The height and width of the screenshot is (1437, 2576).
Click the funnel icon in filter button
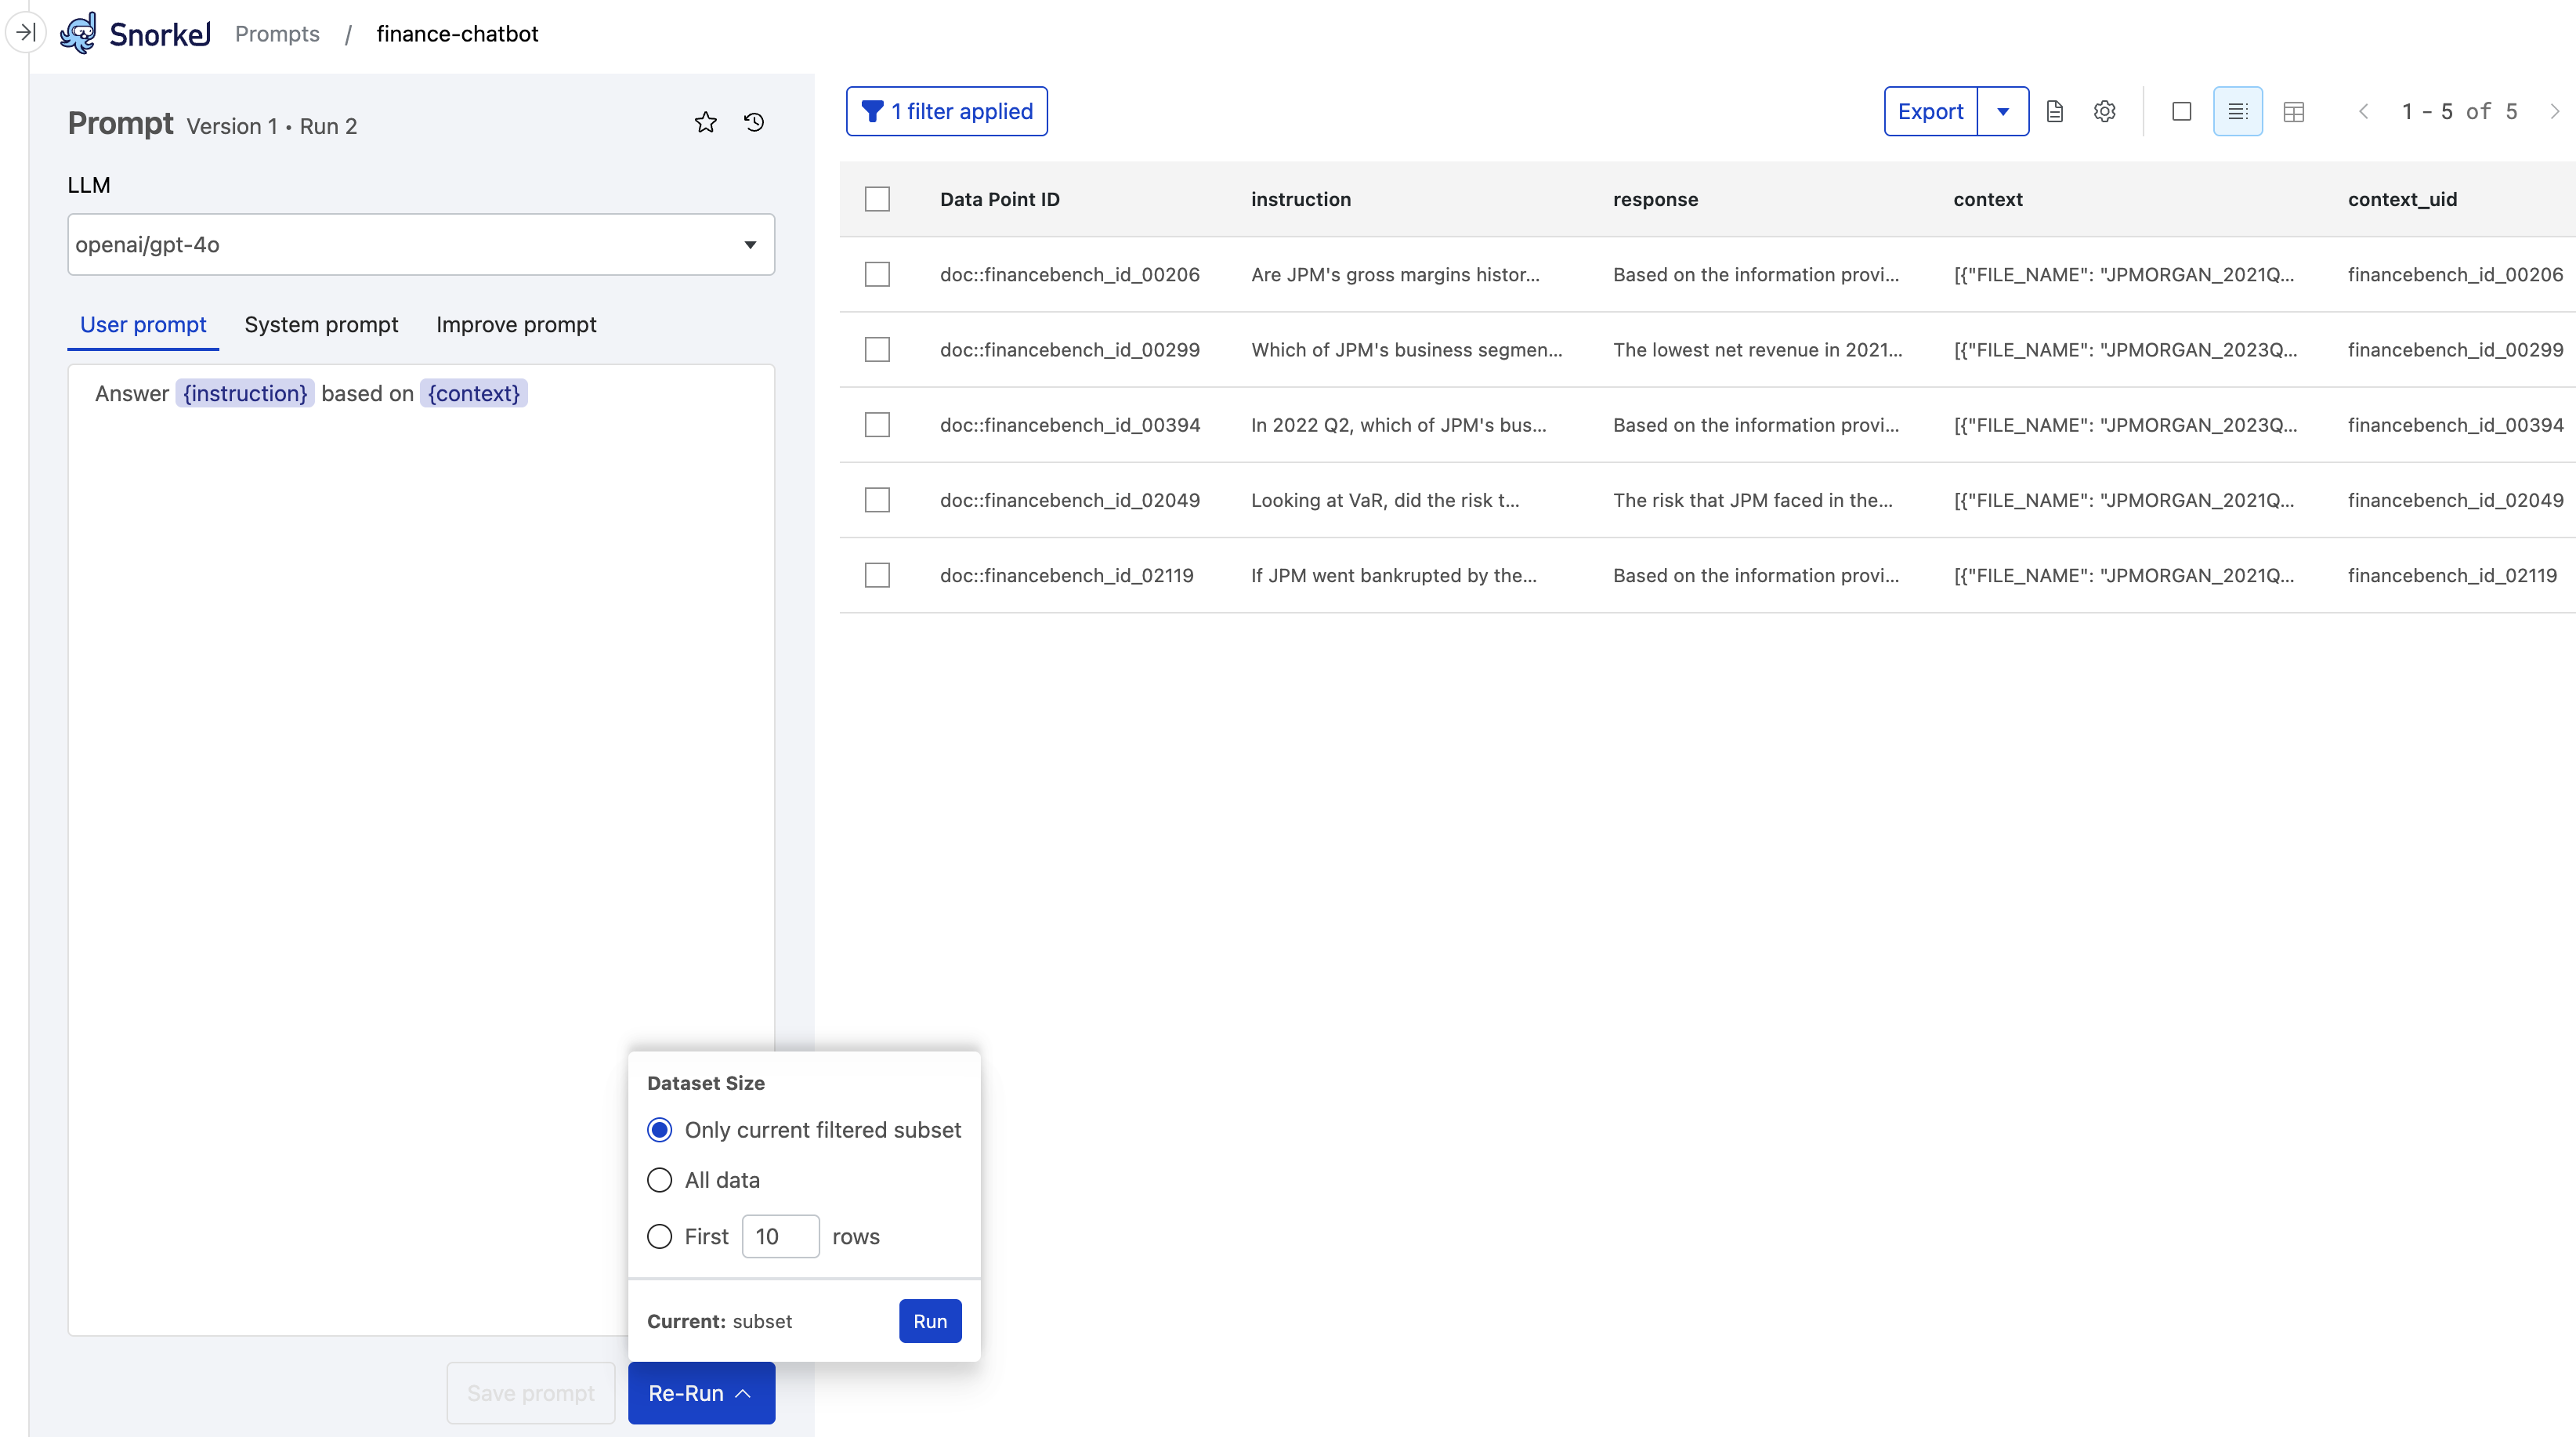872,111
